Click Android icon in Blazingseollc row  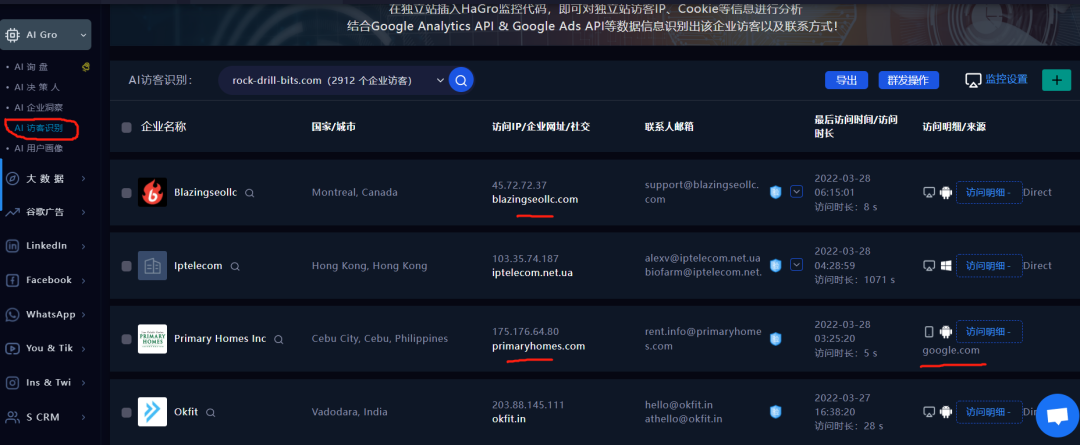click(x=945, y=192)
